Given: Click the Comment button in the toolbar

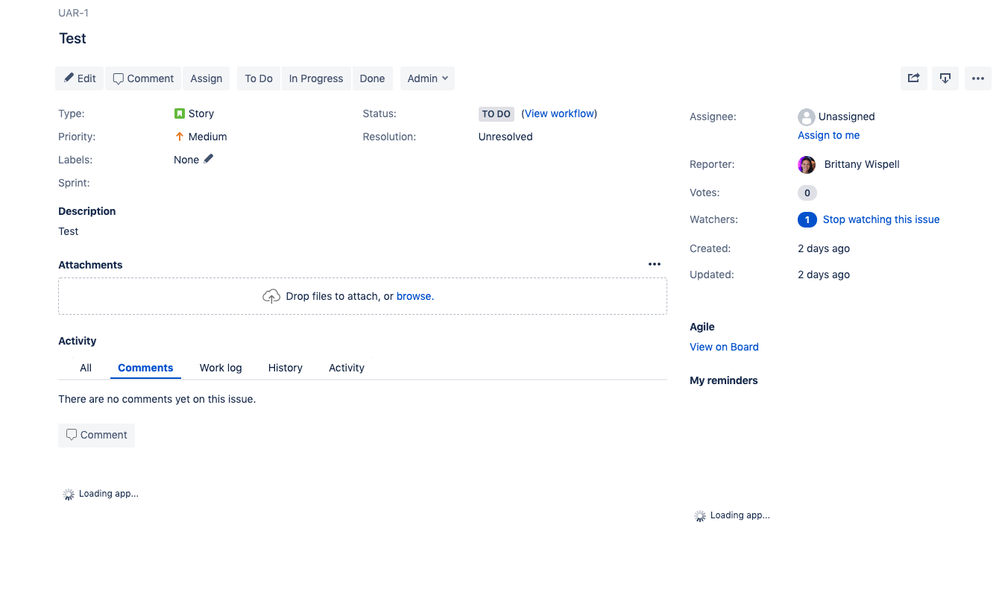Looking at the screenshot, I should pyautogui.click(x=143, y=78).
